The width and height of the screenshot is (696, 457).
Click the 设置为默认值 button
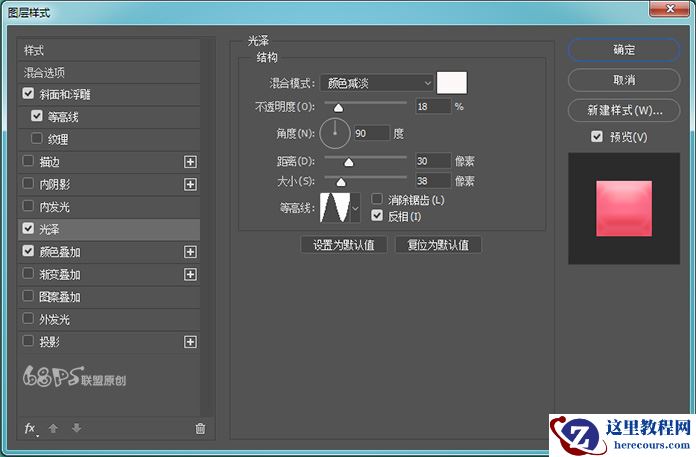(x=344, y=245)
